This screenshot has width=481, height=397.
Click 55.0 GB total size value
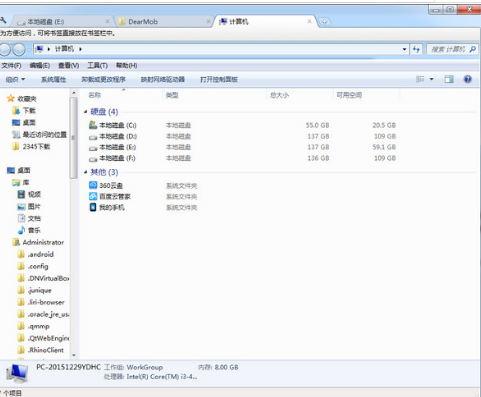tap(317, 125)
